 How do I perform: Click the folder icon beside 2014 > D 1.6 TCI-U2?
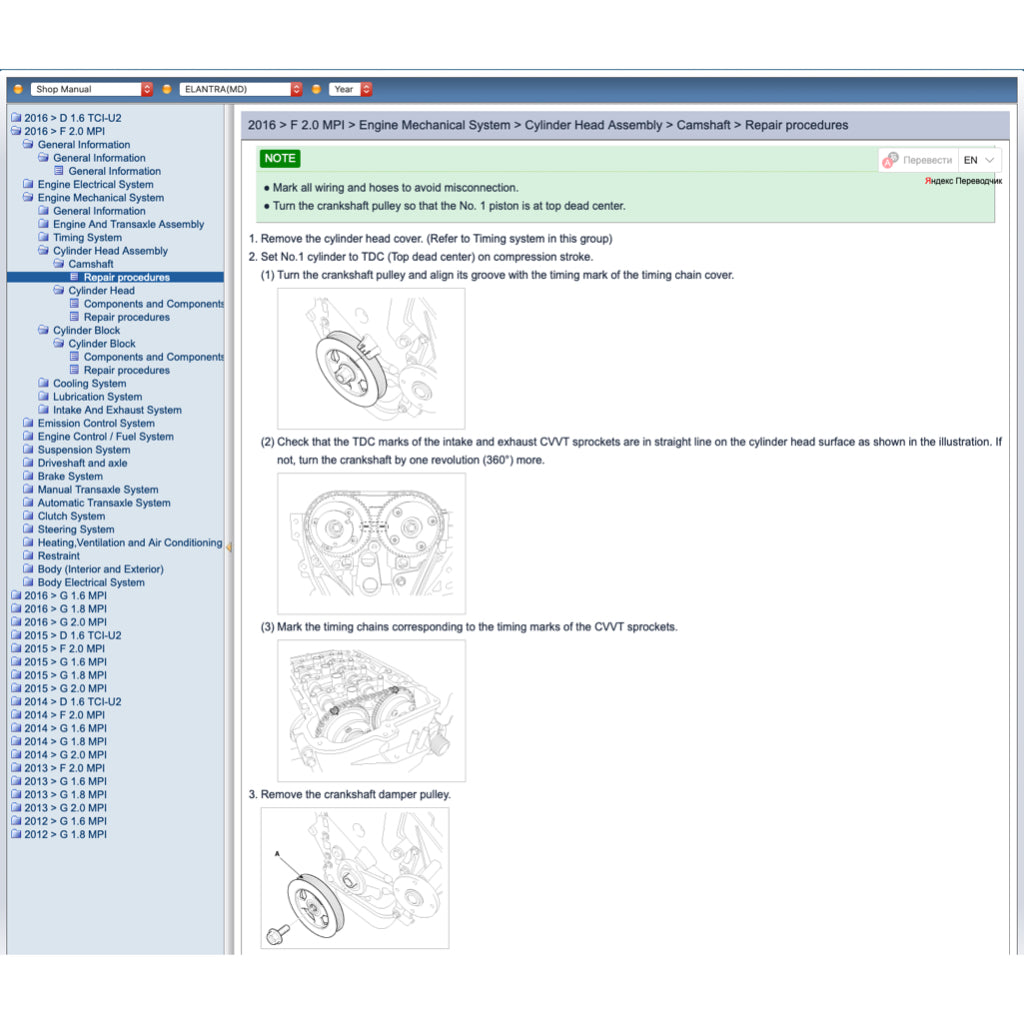(15, 702)
